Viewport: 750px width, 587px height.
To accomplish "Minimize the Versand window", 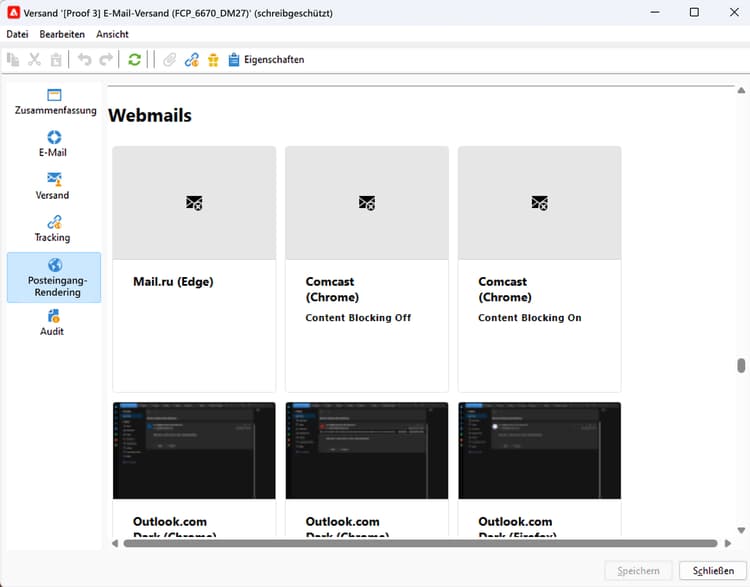I will coord(655,12).
